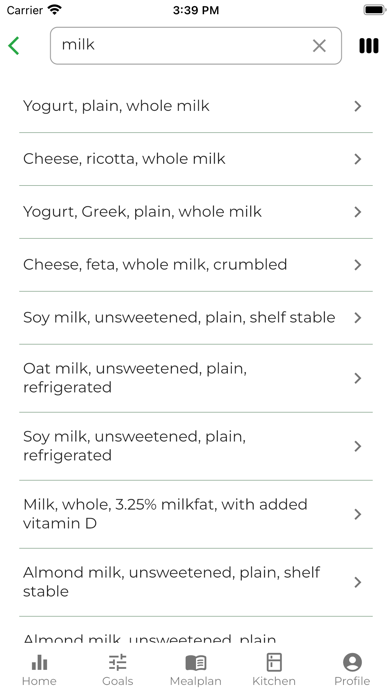Open the Profile tab
The image size is (392, 696).
[x=352, y=670]
